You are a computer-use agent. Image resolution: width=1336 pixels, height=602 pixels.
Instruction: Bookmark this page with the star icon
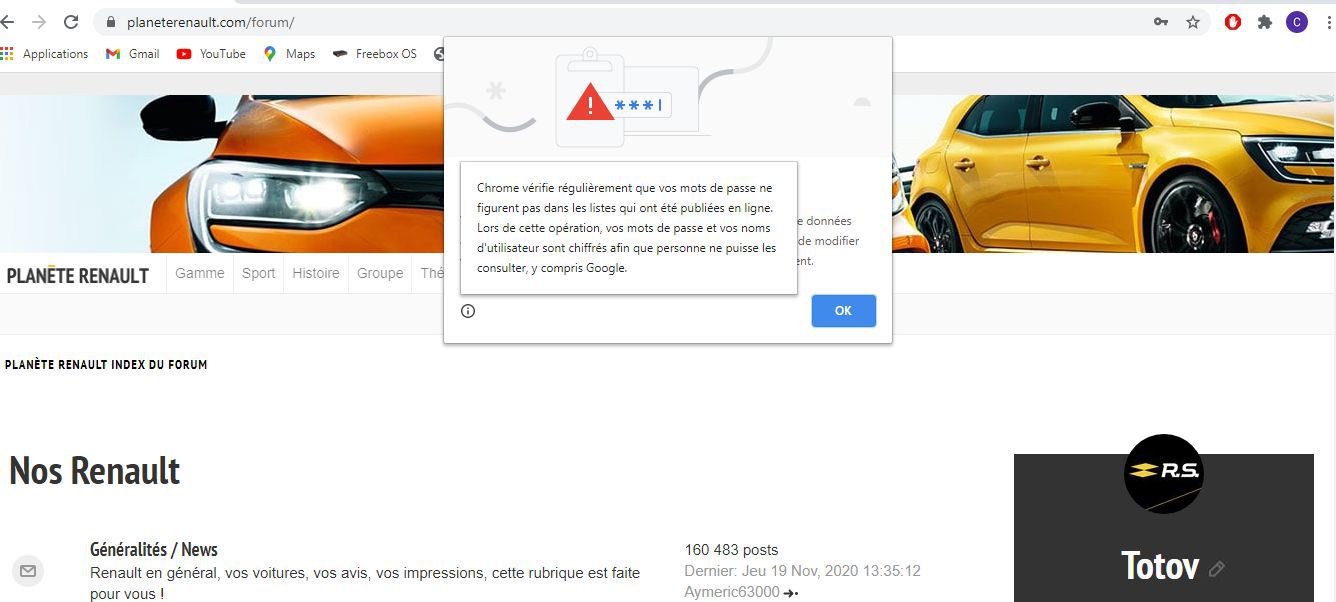pyautogui.click(x=1193, y=22)
